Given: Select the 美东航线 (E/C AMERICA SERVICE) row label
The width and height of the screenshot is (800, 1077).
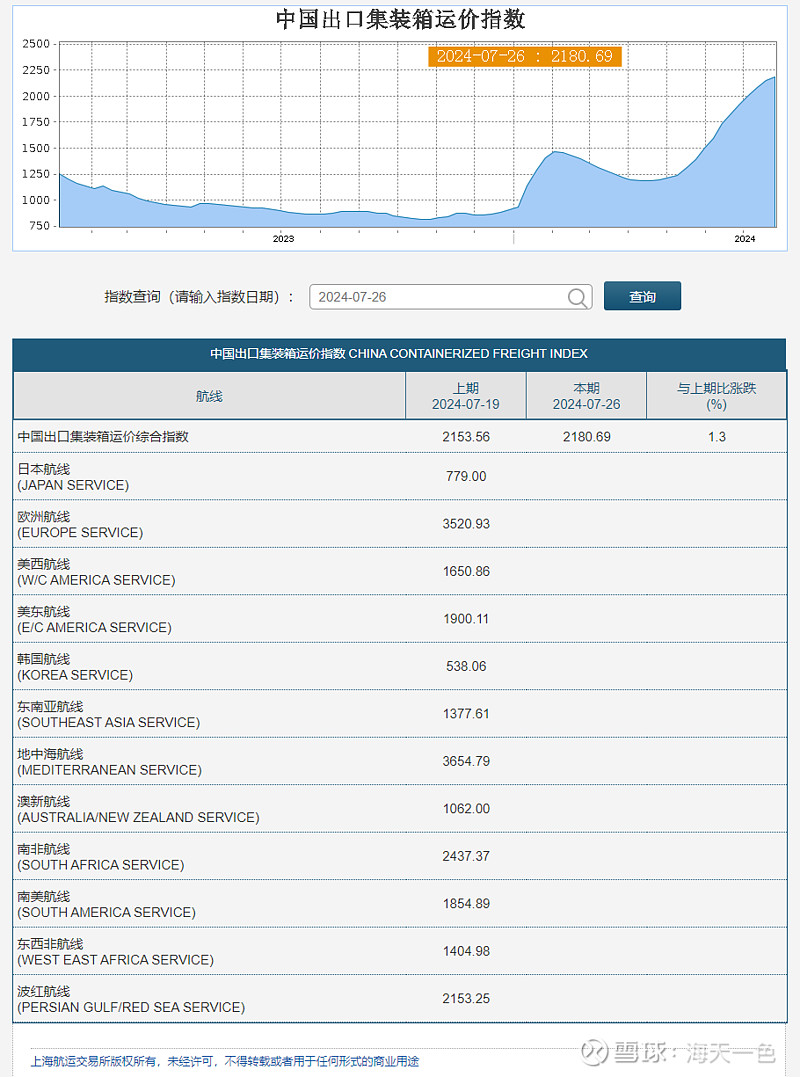Looking at the screenshot, I should click(x=94, y=619).
